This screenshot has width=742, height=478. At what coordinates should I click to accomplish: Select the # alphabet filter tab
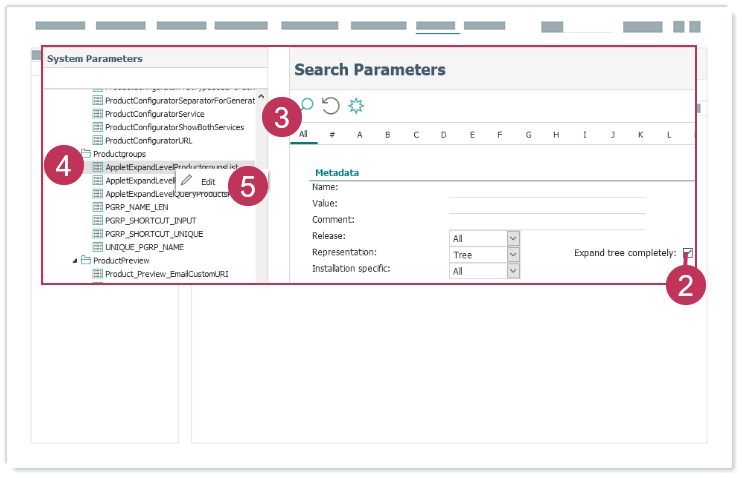tap(331, 134)
